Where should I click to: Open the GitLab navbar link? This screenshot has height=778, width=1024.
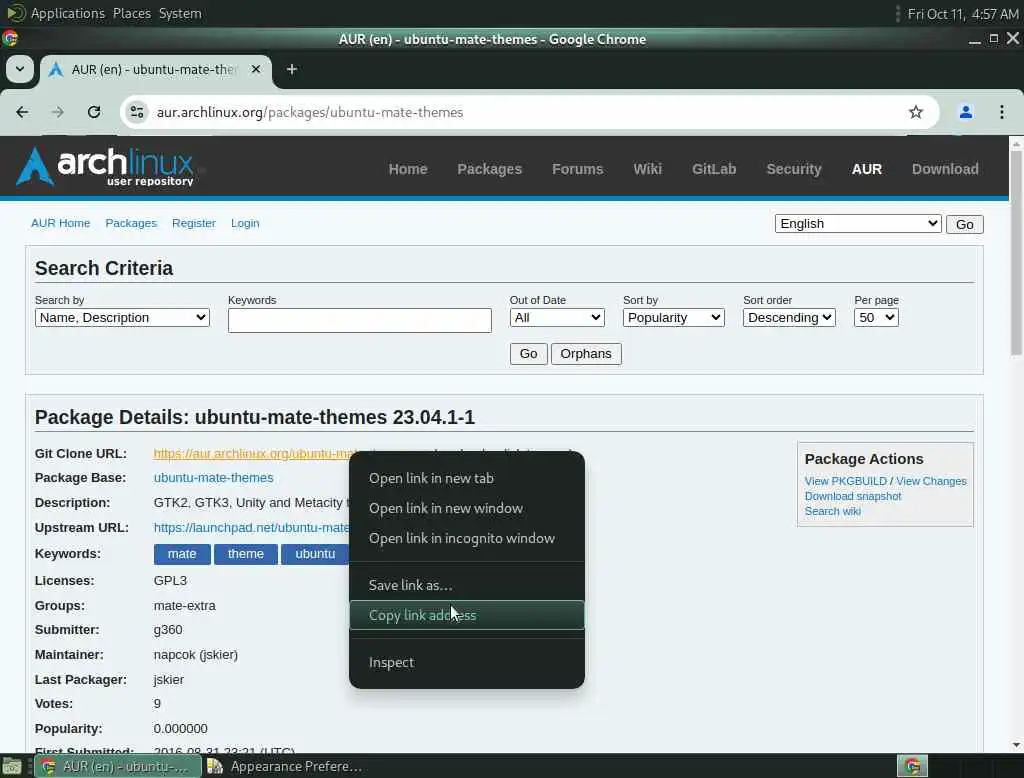[x=714, y=169]
